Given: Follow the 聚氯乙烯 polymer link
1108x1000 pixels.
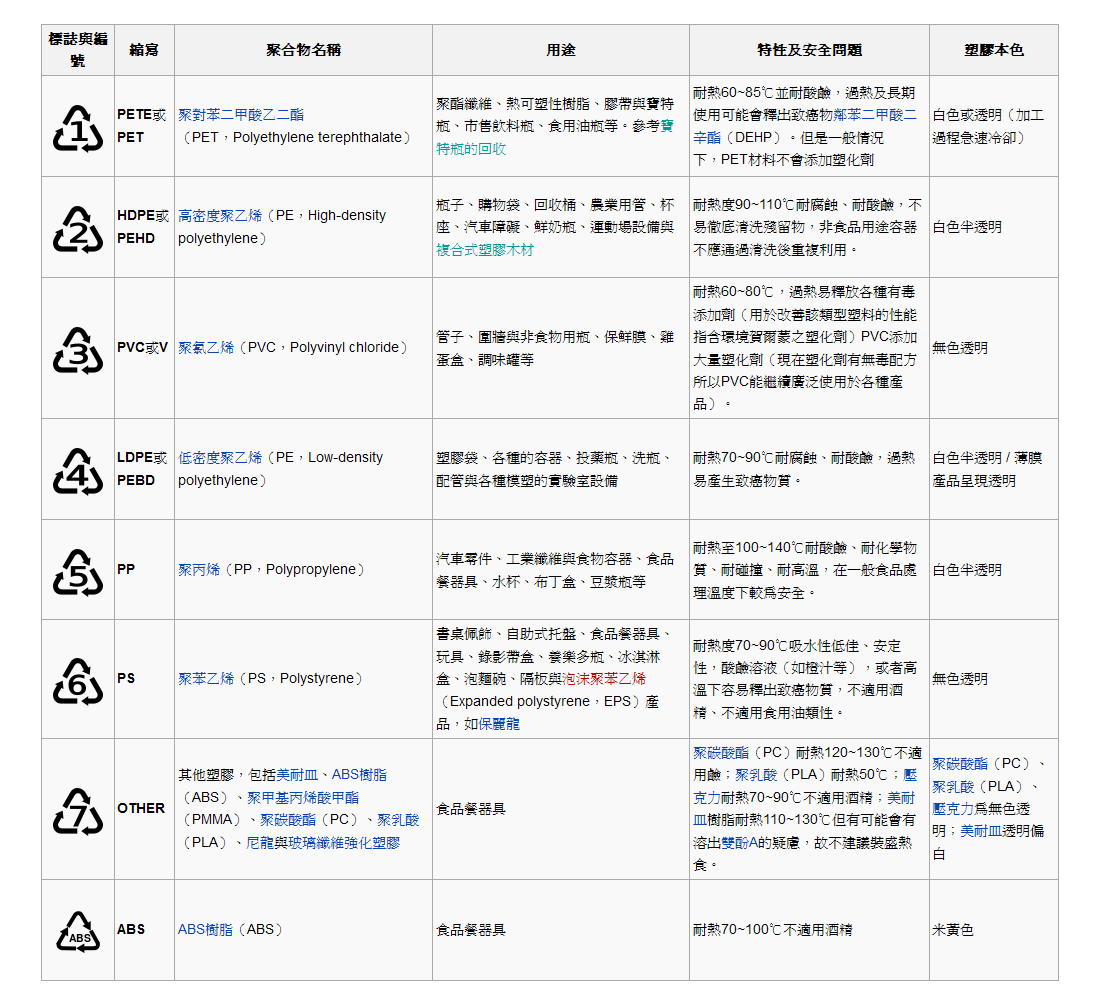Looking at the screenshot, I should tap(206, 348).
